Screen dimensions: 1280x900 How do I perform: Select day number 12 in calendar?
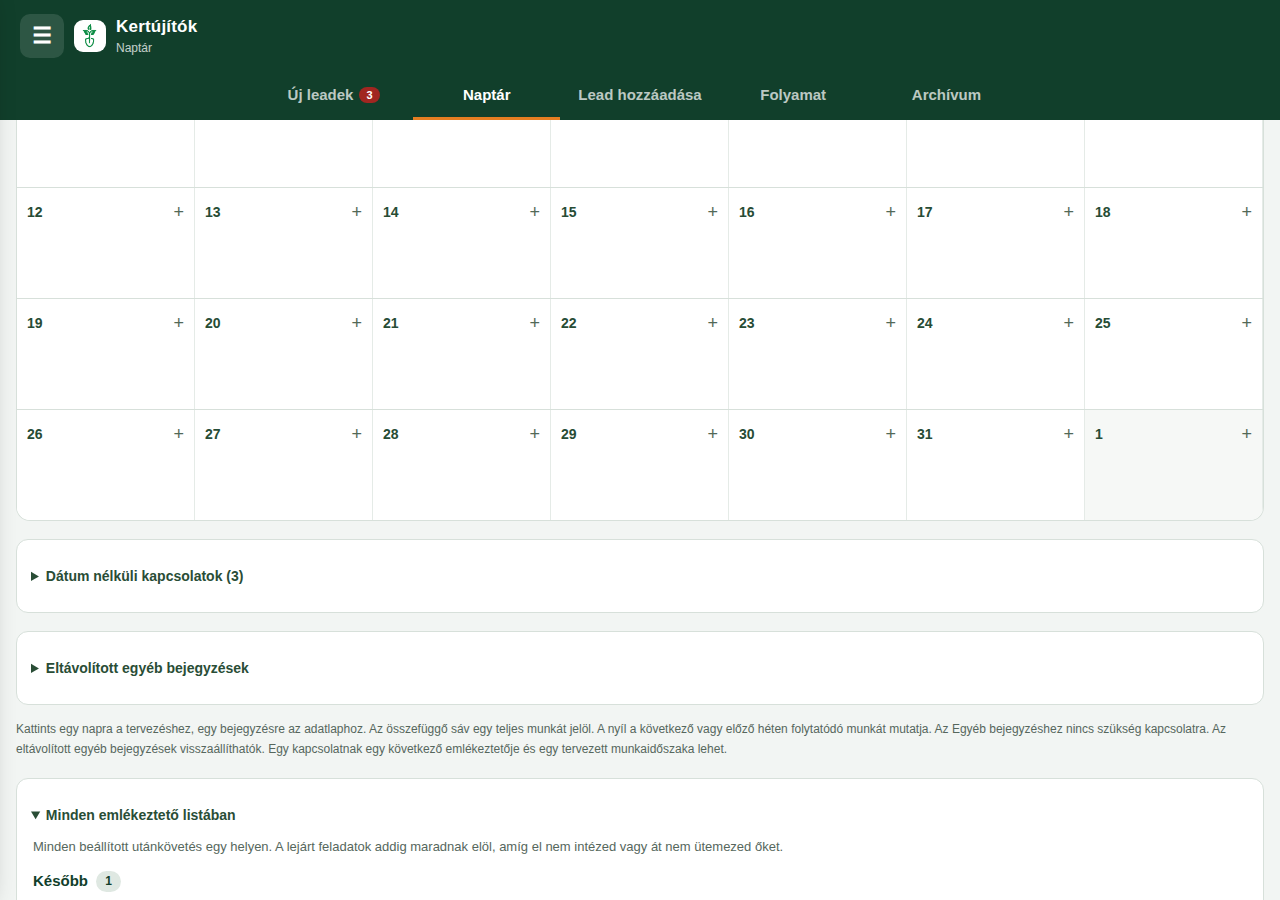(x=35, y=212)
